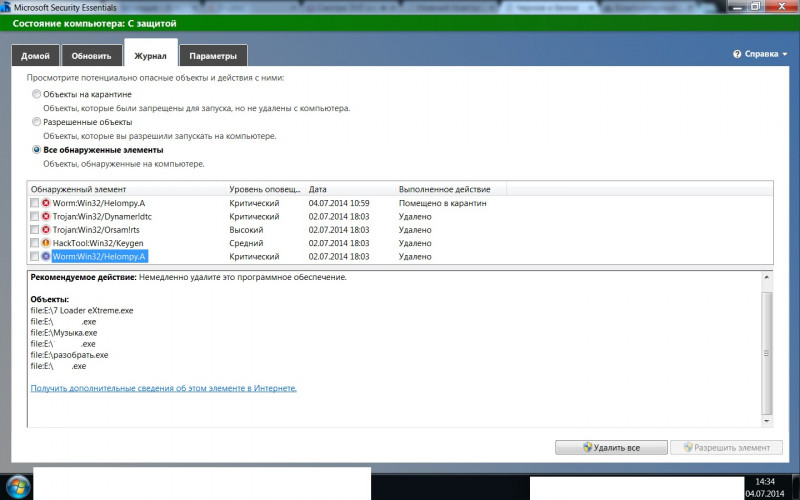Select the Trojan:Win32/Dynamer!dtc entry

(x=102, y=216)
